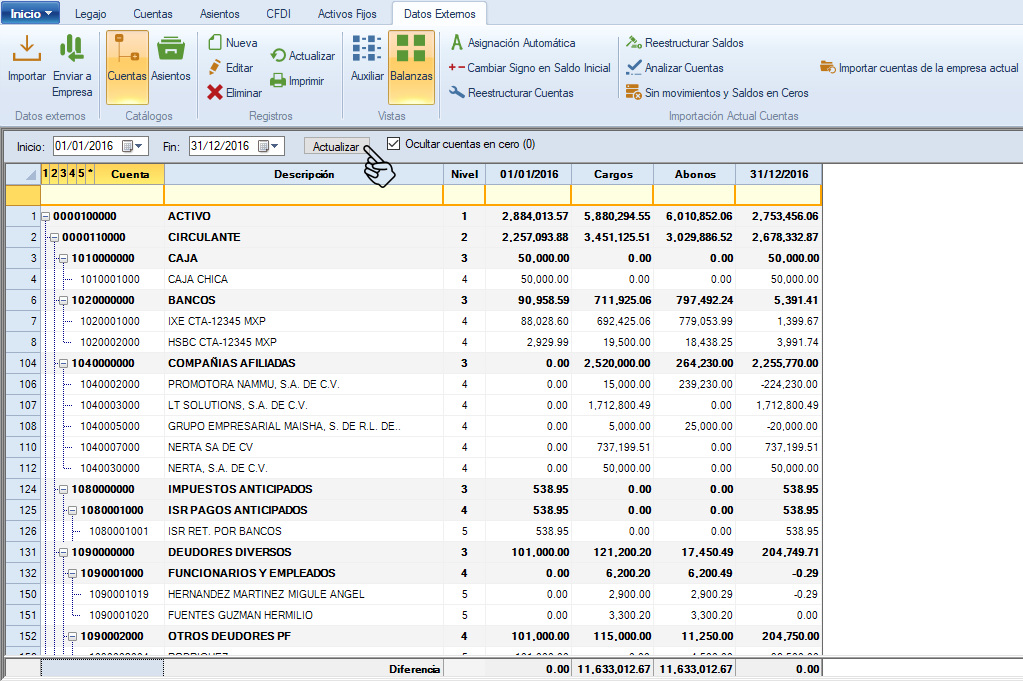The image size is (1023, 681).
Task: Open the Inicio date picker dropdown
Action: (x=139, y=146)
